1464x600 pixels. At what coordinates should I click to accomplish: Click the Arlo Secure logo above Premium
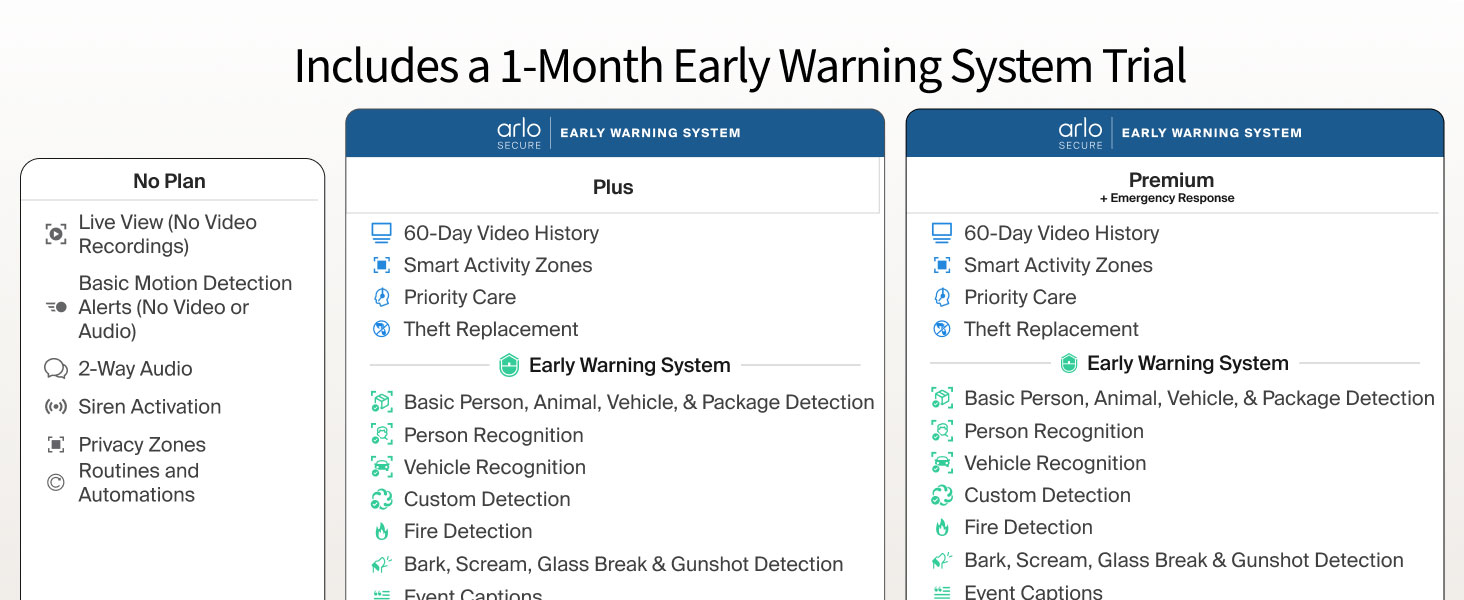tap(1080, 133)
